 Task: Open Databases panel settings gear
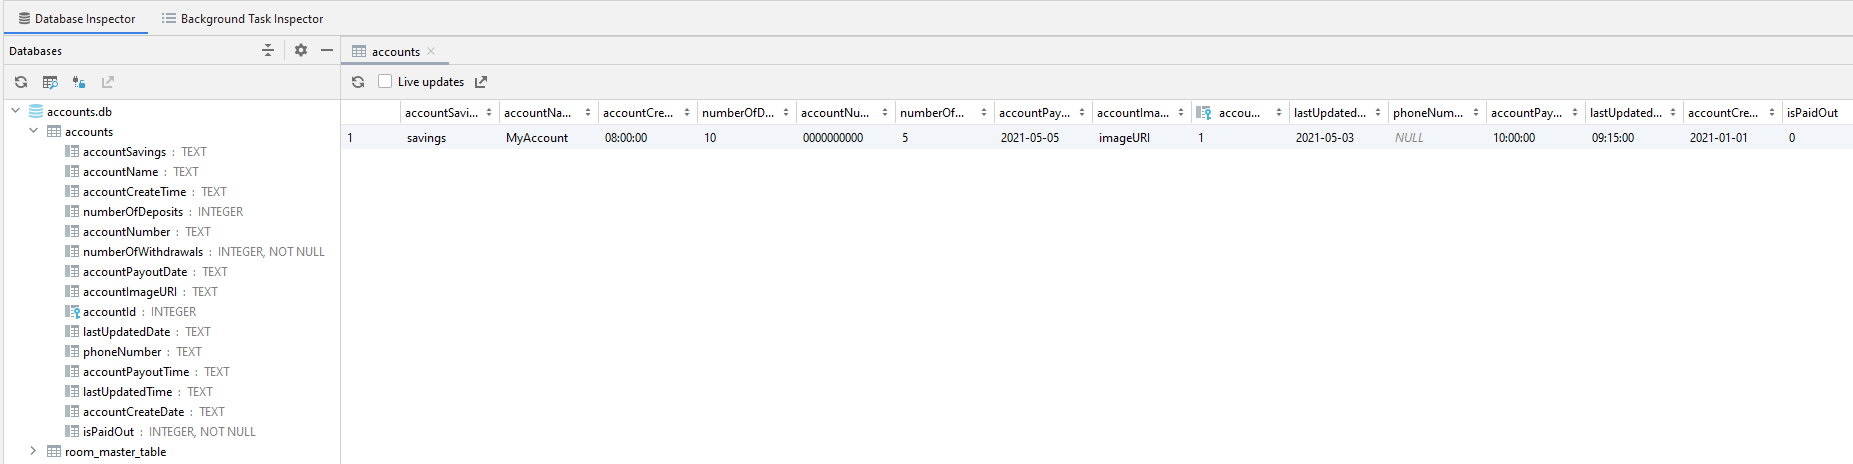[301, 50]
